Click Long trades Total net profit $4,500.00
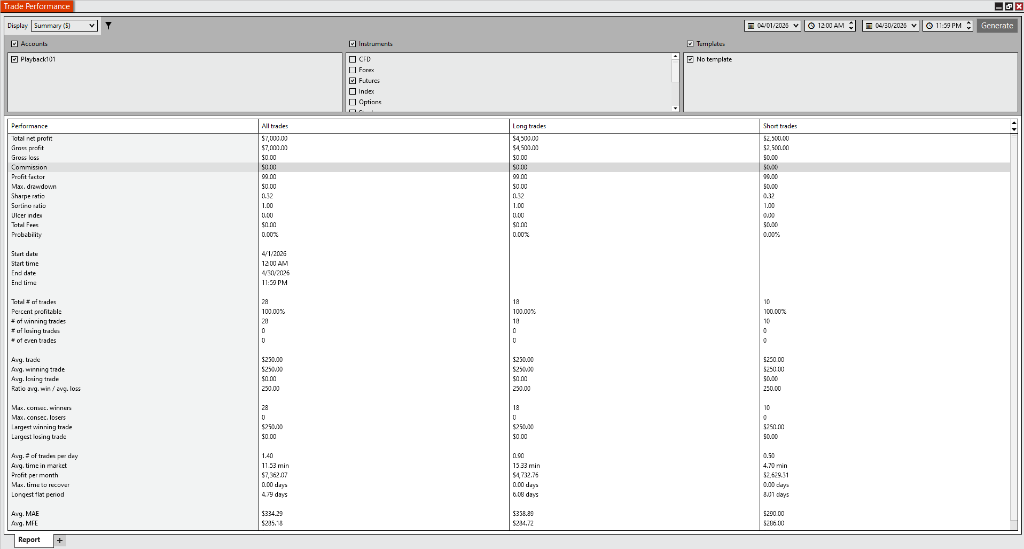Viewport: 1024px width, 549px height. point(526,138)
